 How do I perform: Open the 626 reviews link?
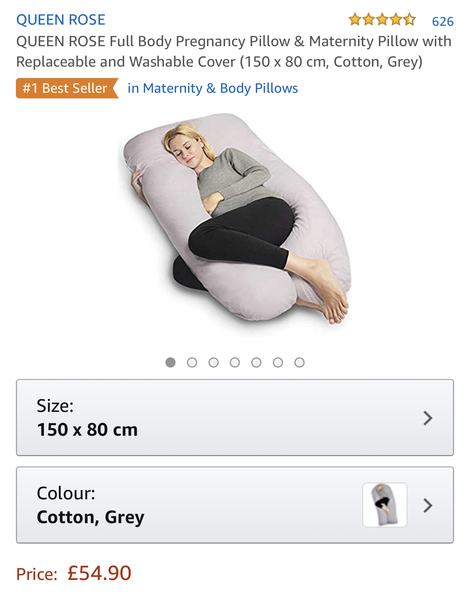coord(442,21)
